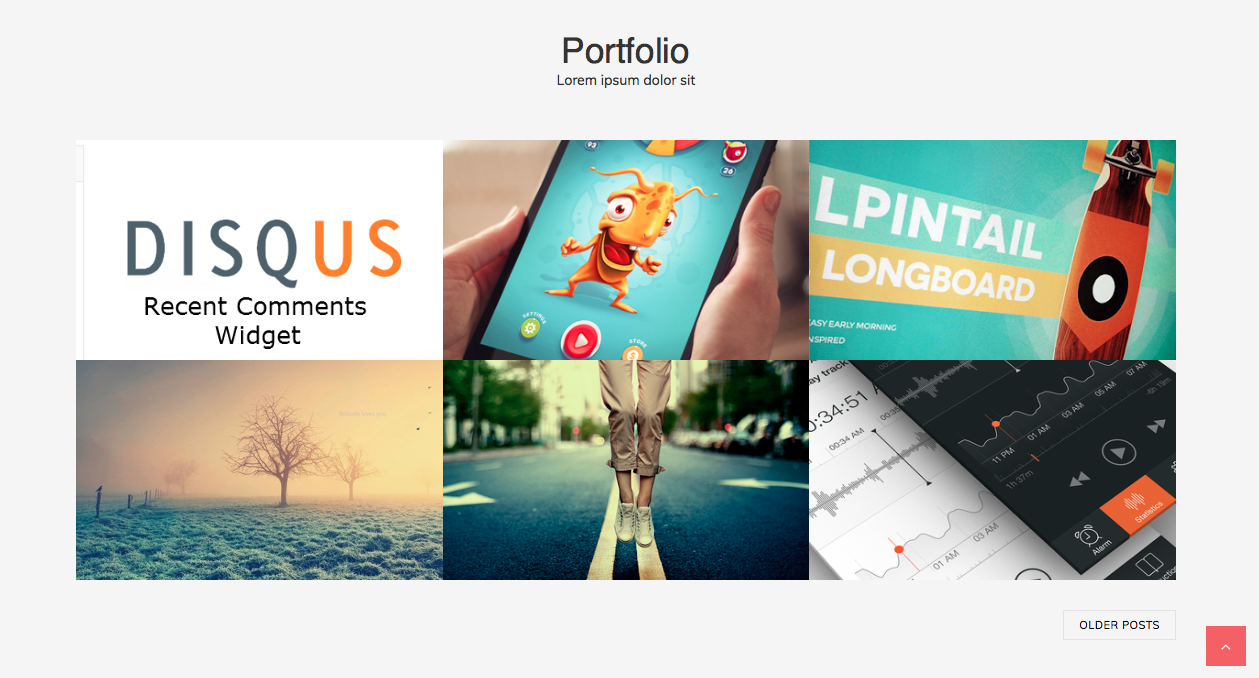
Task: Open the Pintail Longboard portfolio item
Action: tap(992, 250)
